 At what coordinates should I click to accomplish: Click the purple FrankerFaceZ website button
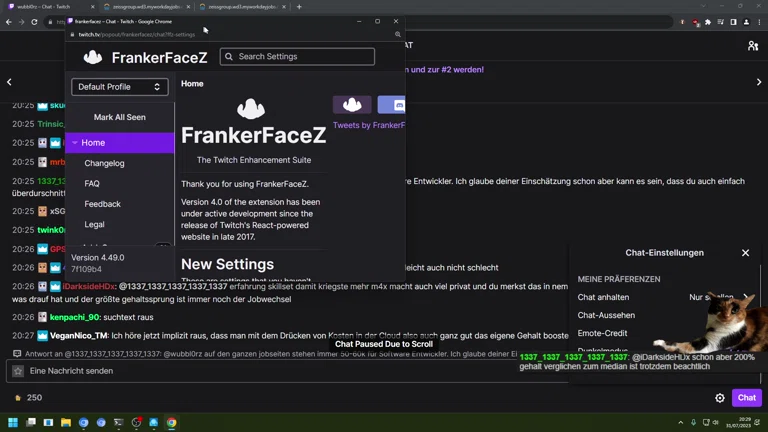(352, 104)
